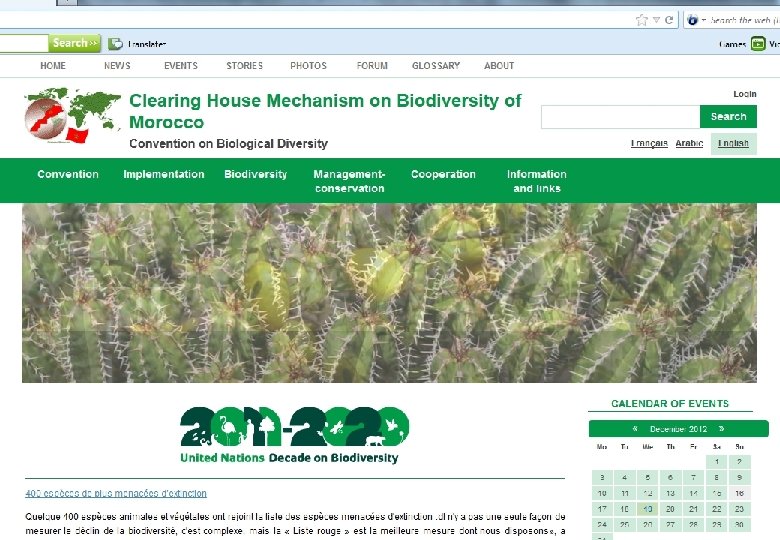Open the Biodiversity menu

pos(256,175)
